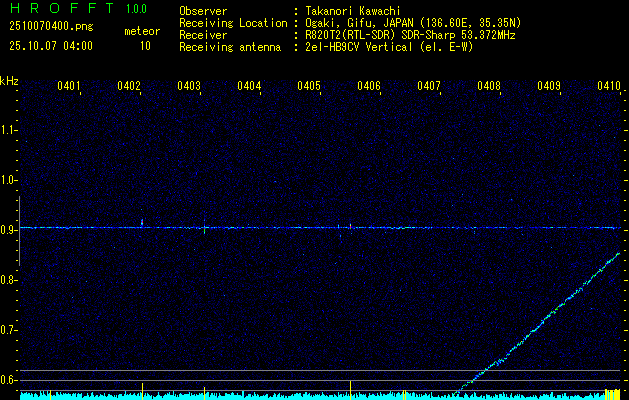The image size is (629, 400).
Task: Click the 0410 time label
Action: pos(609,85)
